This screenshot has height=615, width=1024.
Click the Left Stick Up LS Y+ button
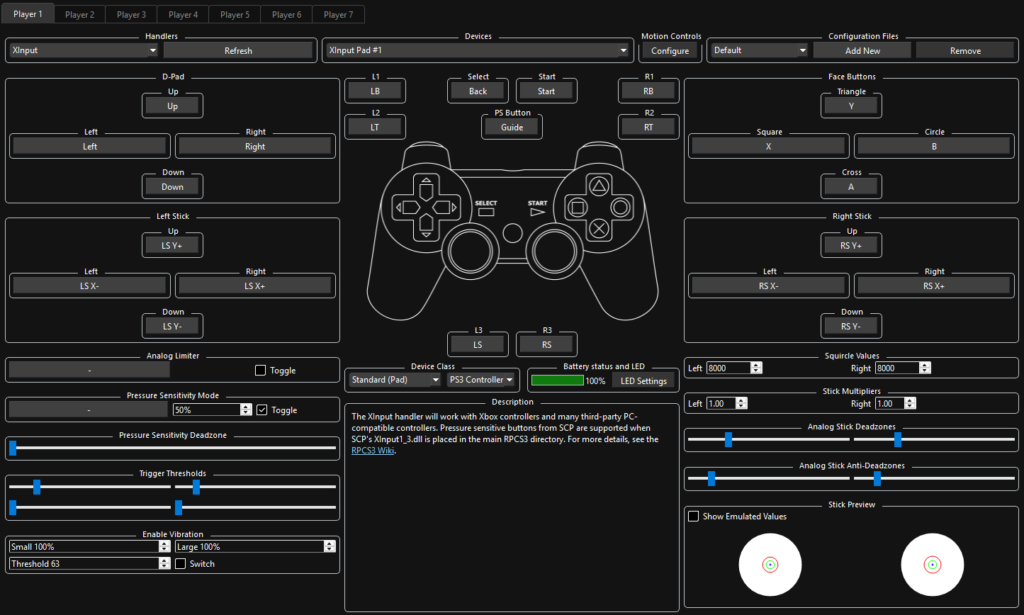[172, 245]
